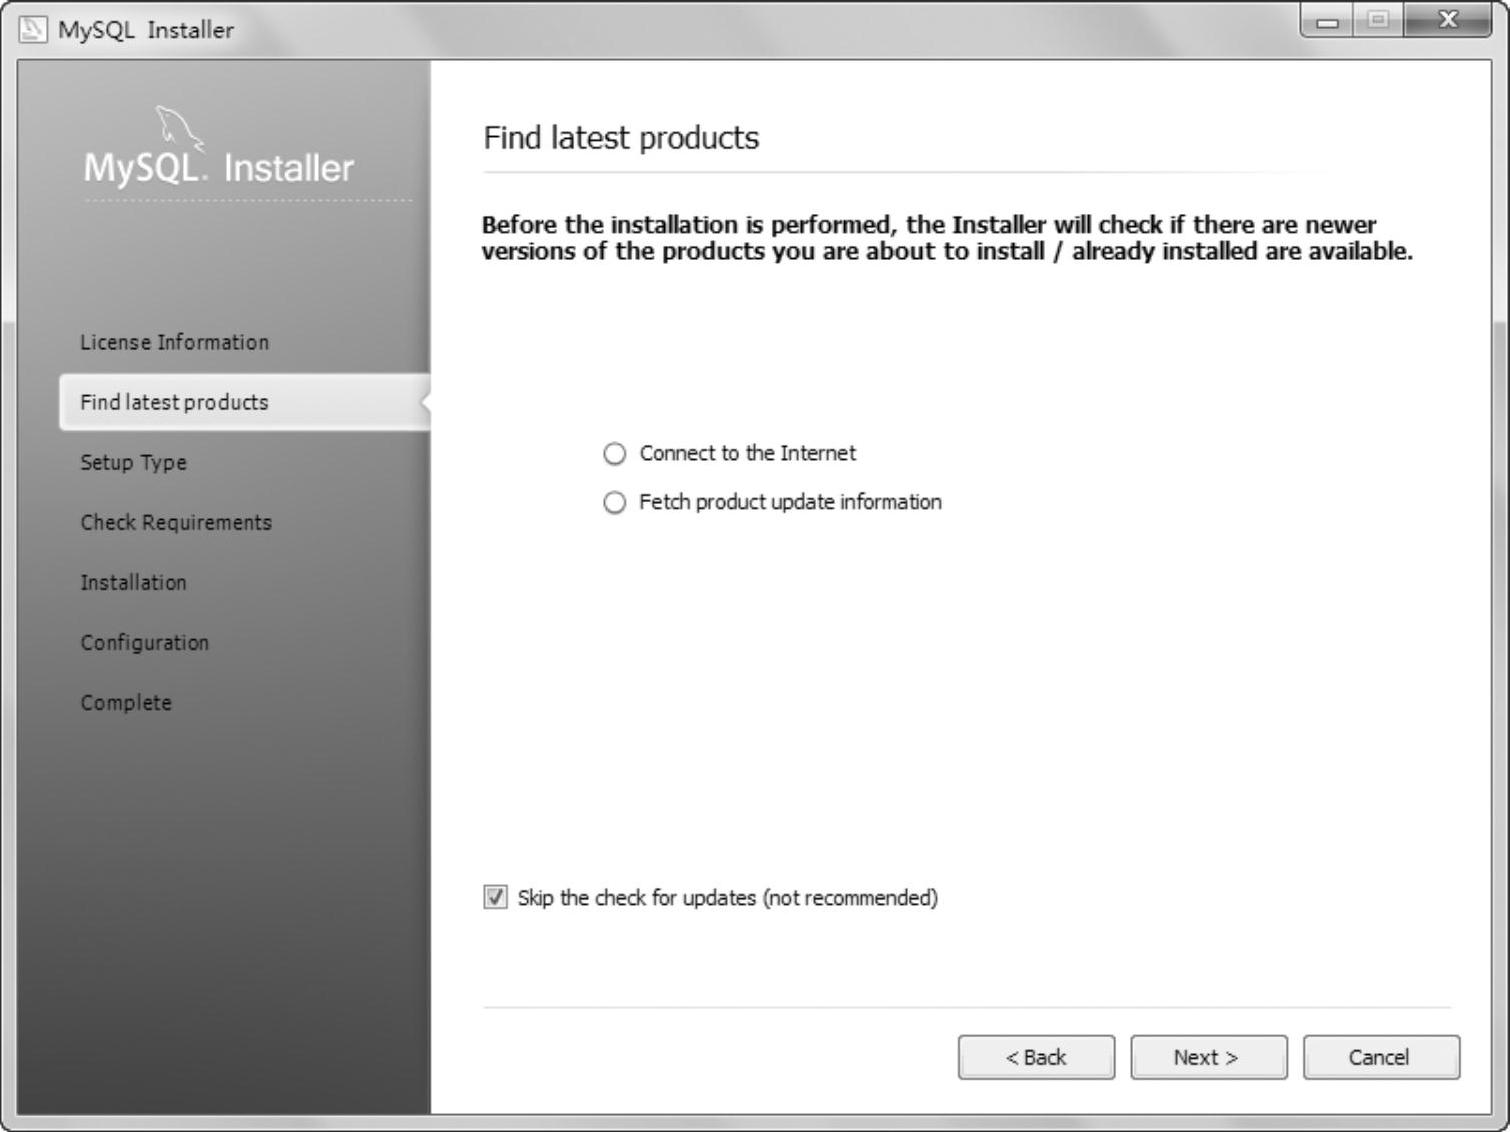This screenshot has height=1132, width=1510.
Task: Close the MySQL Installer window
Action: click(x=1447, y=21)
